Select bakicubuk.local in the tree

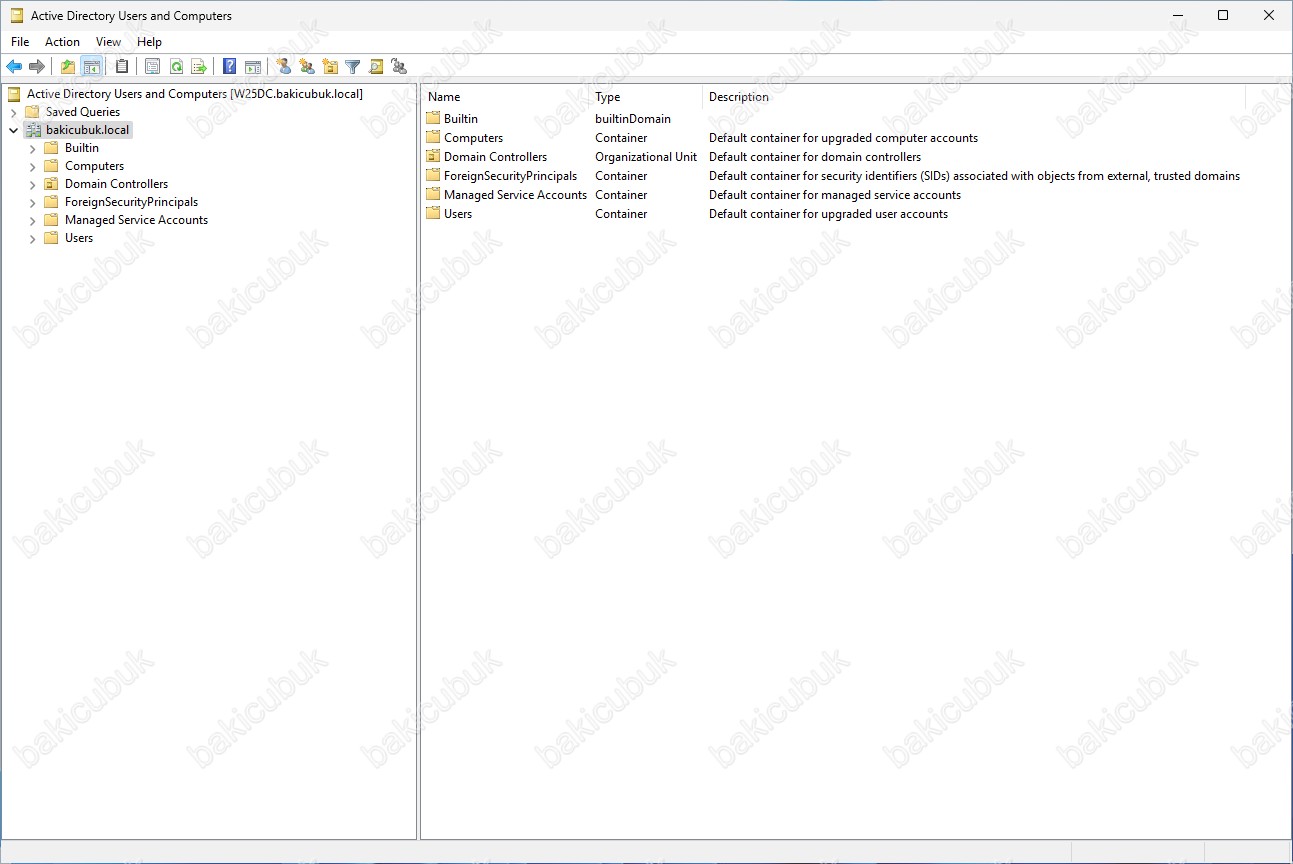click(x=88, y=130)
